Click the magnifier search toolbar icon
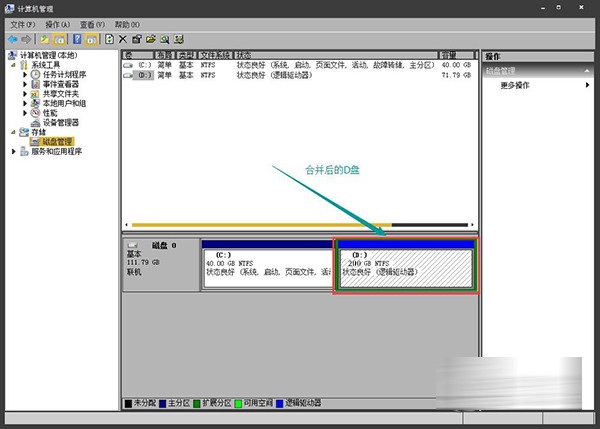 click(165, 39)
